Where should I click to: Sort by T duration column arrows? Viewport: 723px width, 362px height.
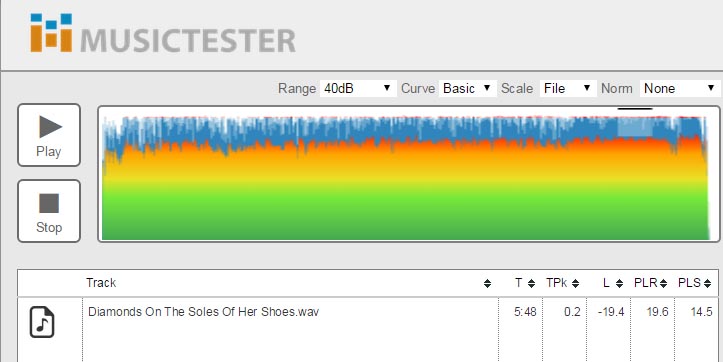[x=531, y=284]
